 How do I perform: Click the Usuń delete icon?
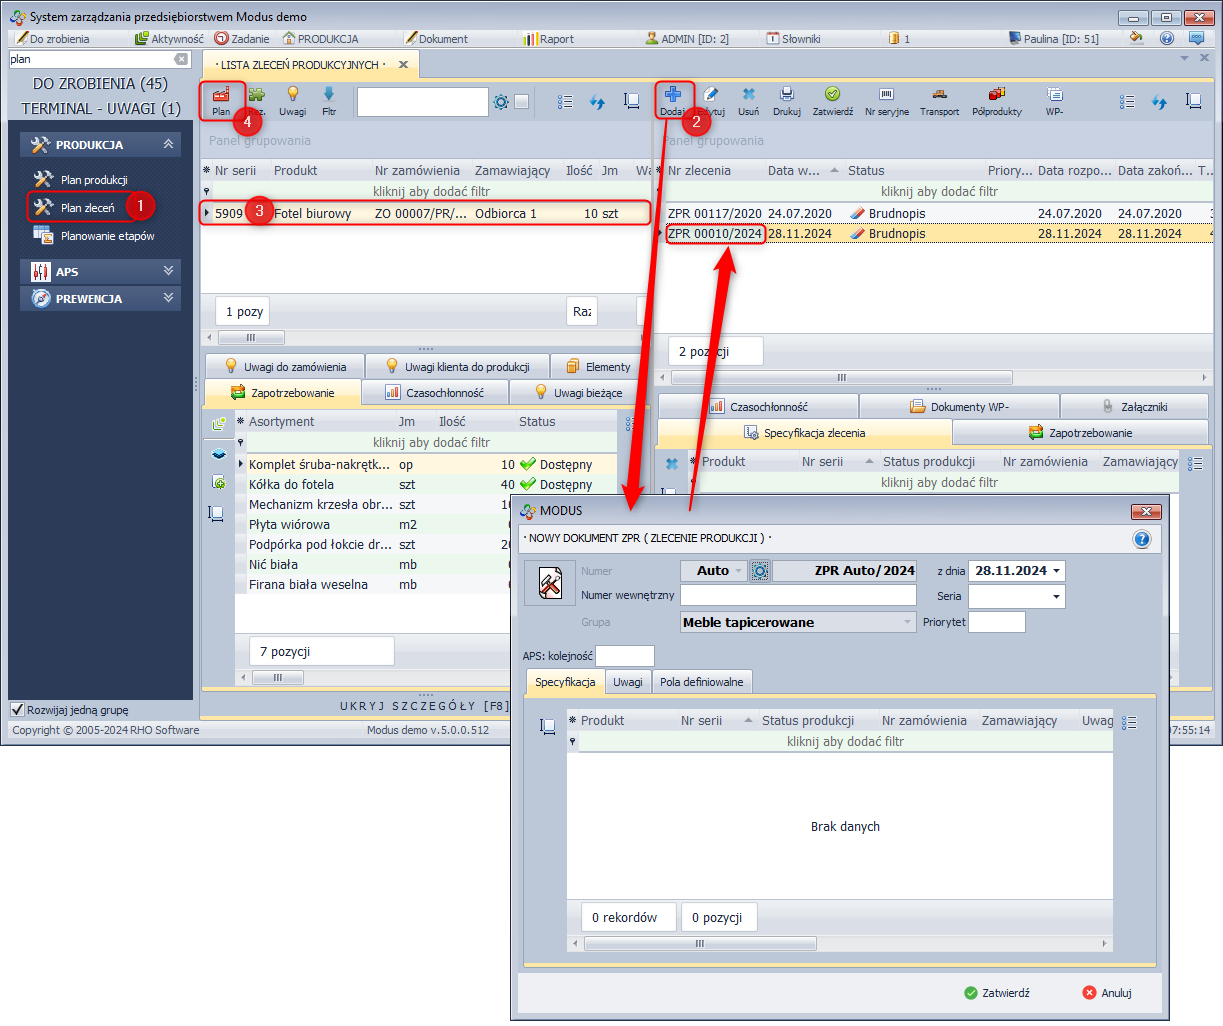[x=748, y=95]
